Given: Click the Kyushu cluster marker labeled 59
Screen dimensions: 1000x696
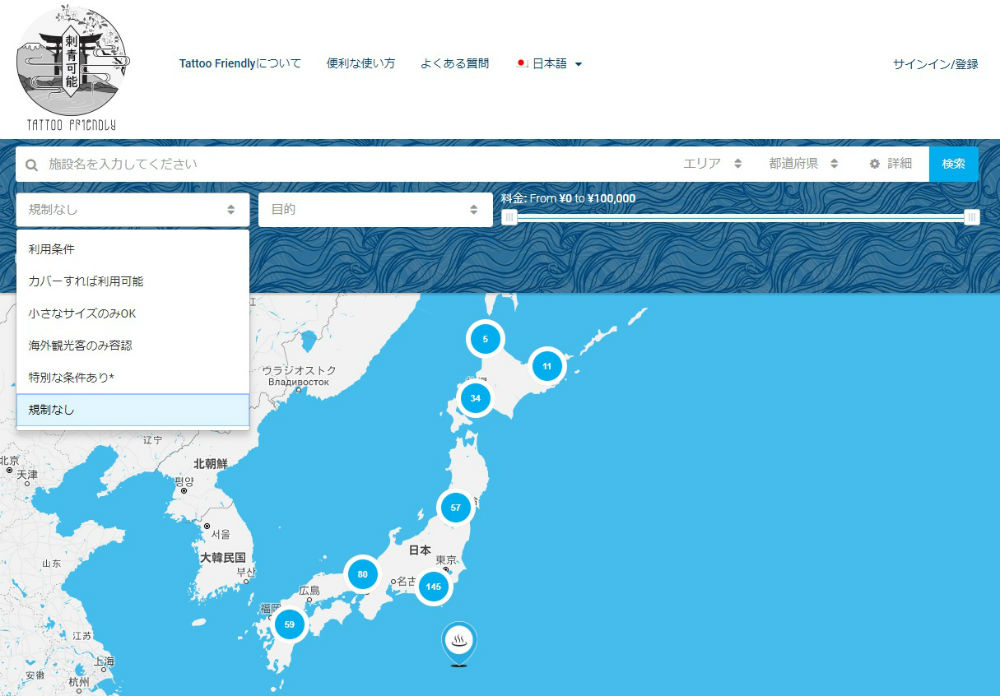Looking at the screenshot, I should point(289,624).
